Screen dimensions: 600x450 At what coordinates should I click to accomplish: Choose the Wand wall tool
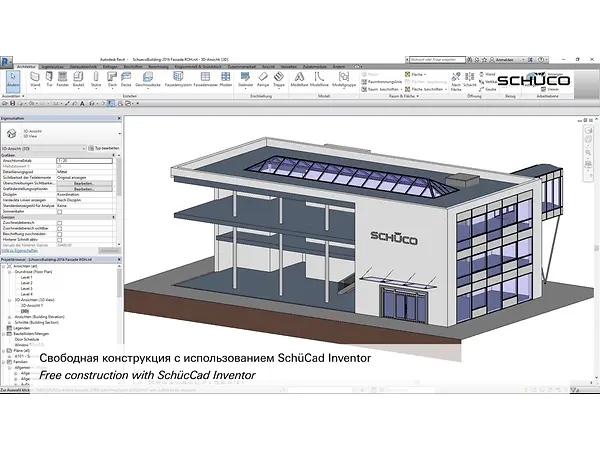(x=35, y=79)
